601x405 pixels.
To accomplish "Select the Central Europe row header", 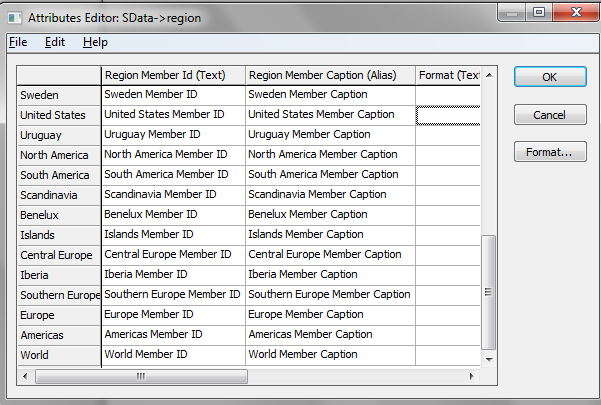I will tap(59, 255).
